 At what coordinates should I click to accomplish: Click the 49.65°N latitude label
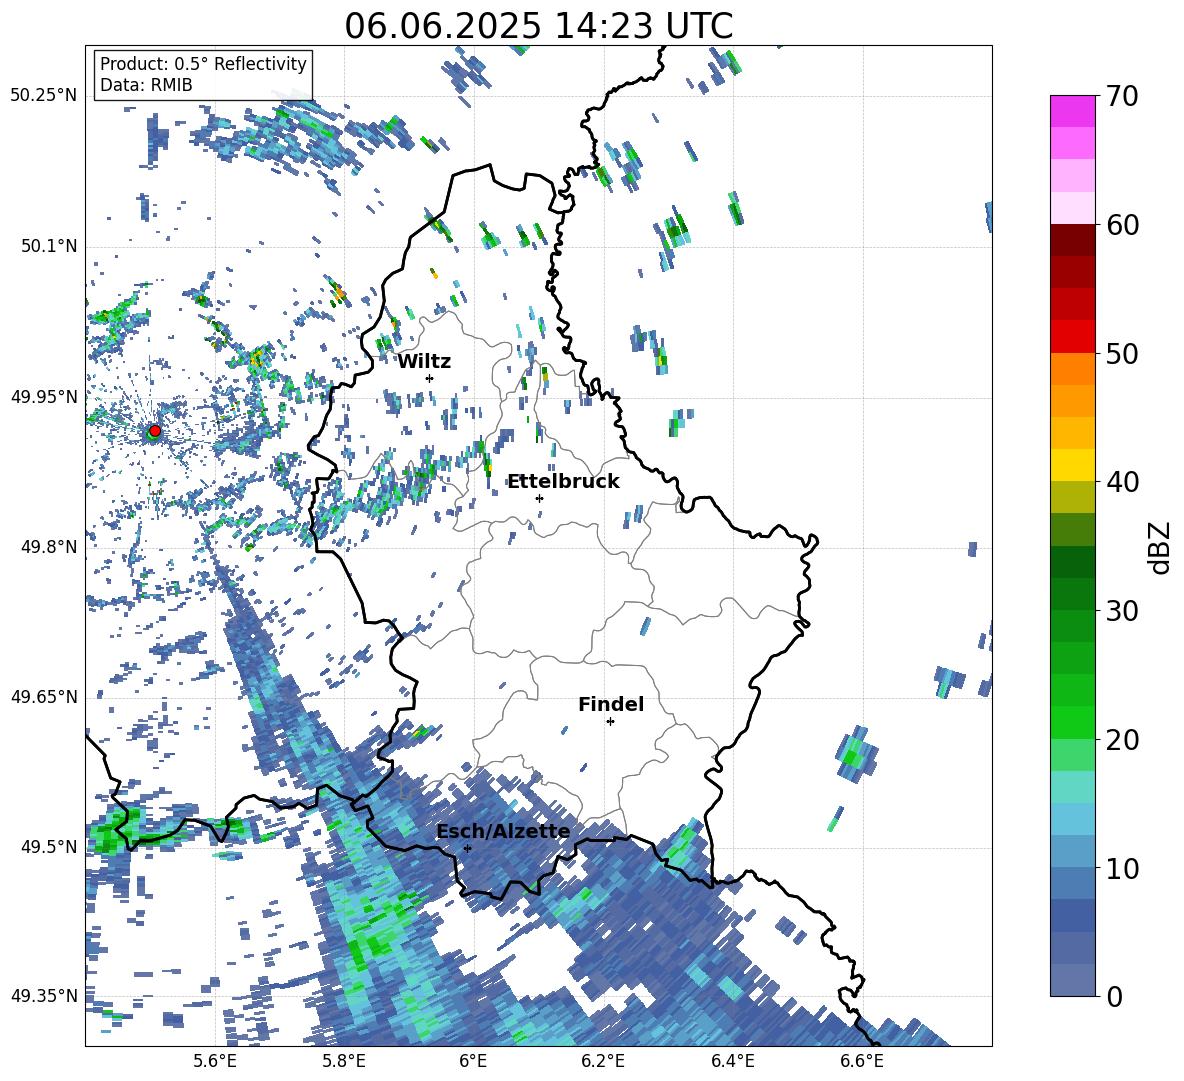(x=44, y=696)
